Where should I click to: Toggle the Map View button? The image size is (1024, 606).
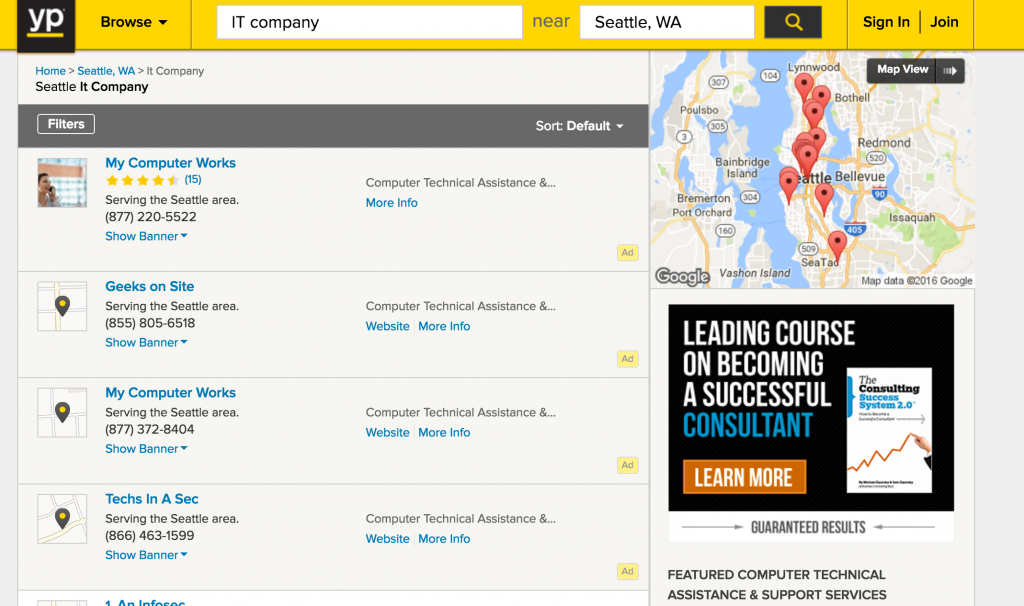(x=920, y=70)
